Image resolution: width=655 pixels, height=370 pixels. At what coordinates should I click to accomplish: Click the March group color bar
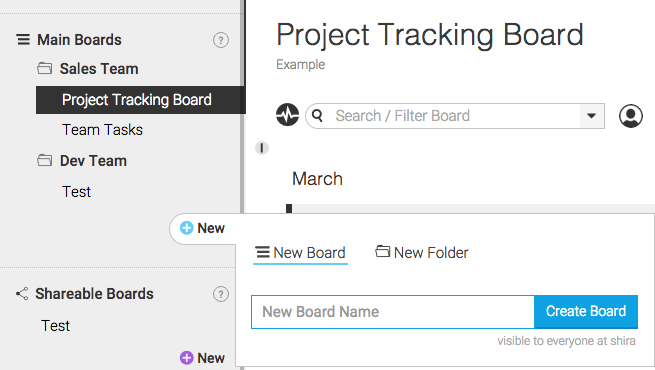(x=289, y=208)
